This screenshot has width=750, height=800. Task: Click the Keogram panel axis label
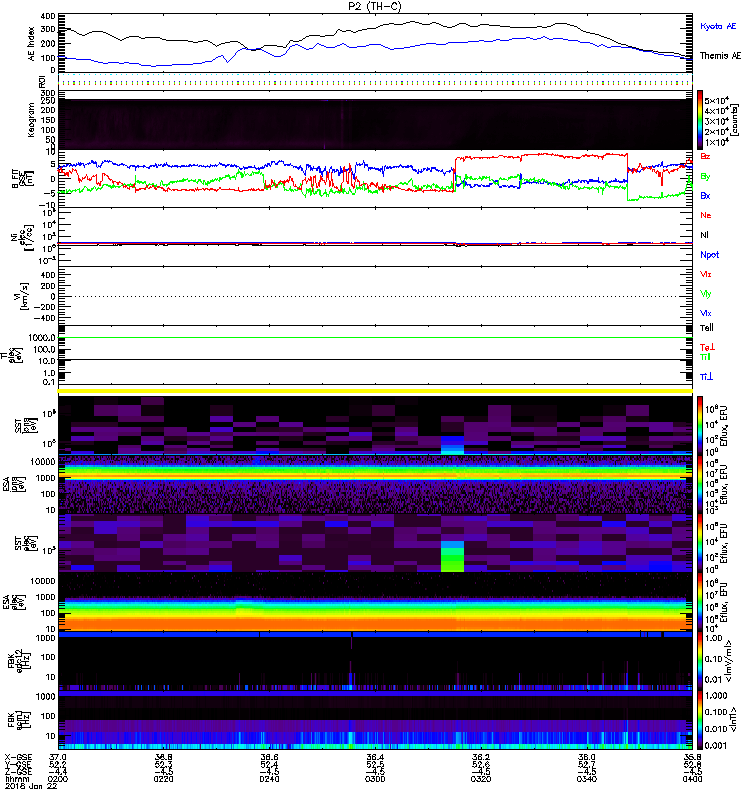coord(31,119)
